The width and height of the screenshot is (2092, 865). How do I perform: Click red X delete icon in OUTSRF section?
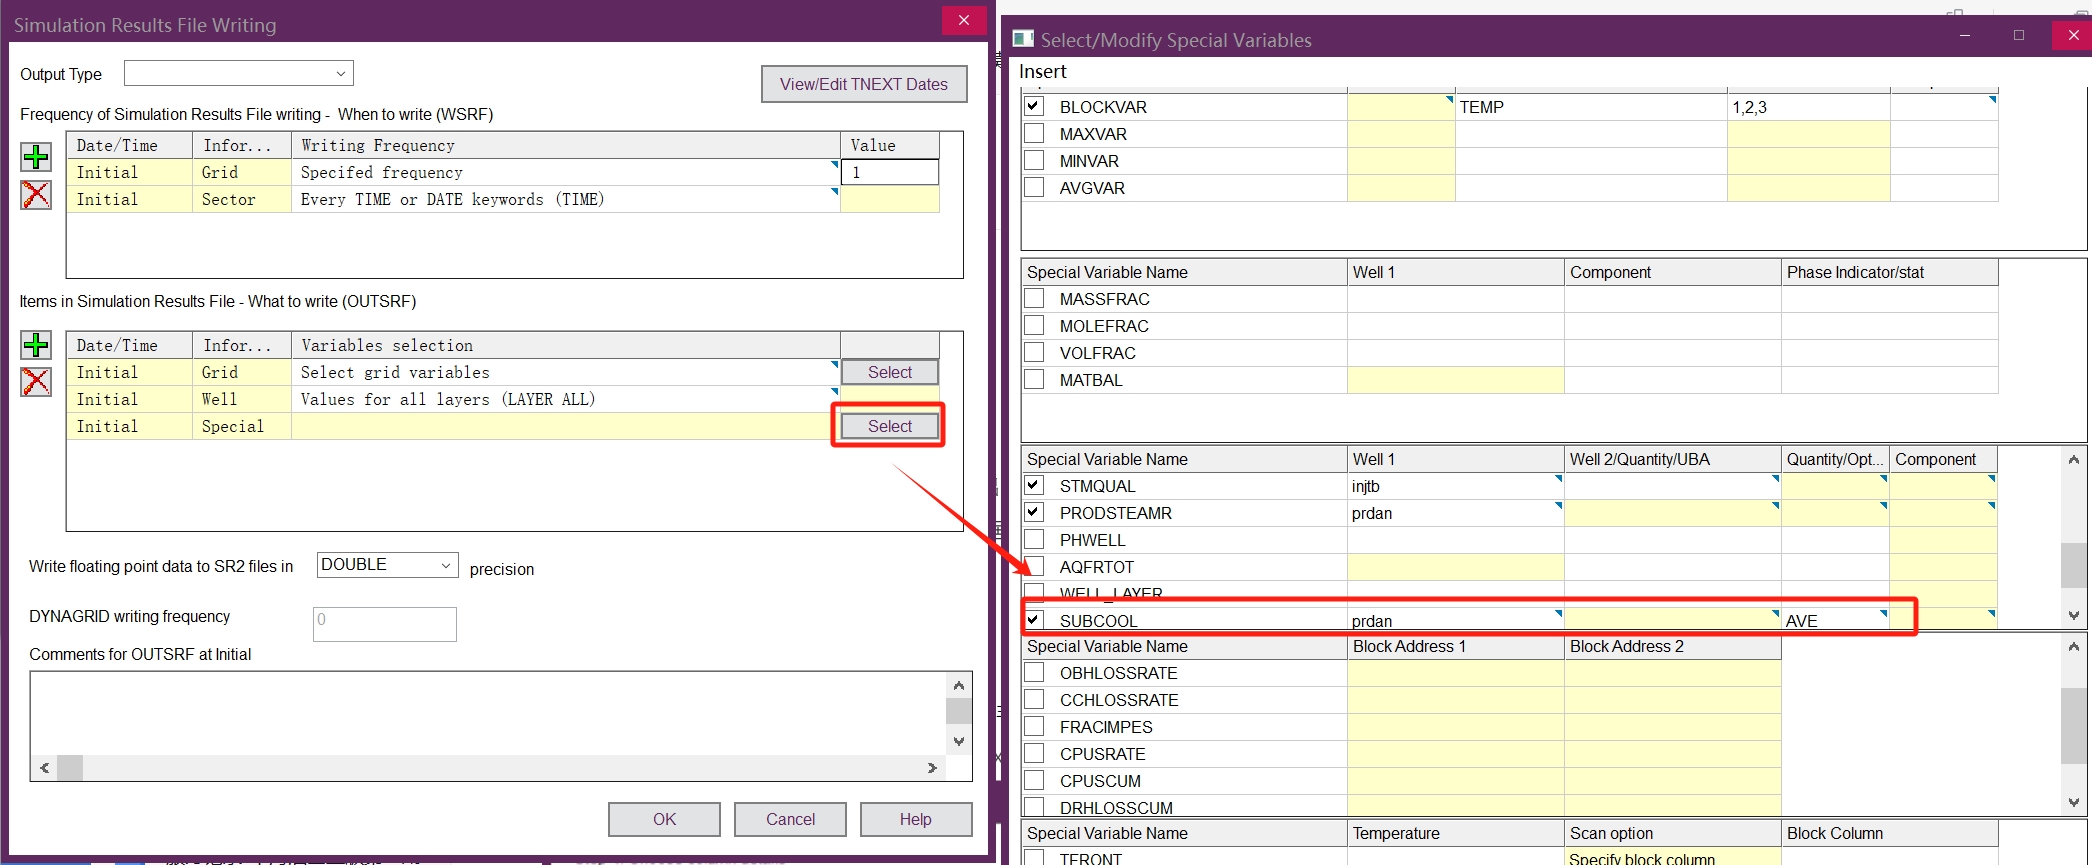(x=36, y=382)
